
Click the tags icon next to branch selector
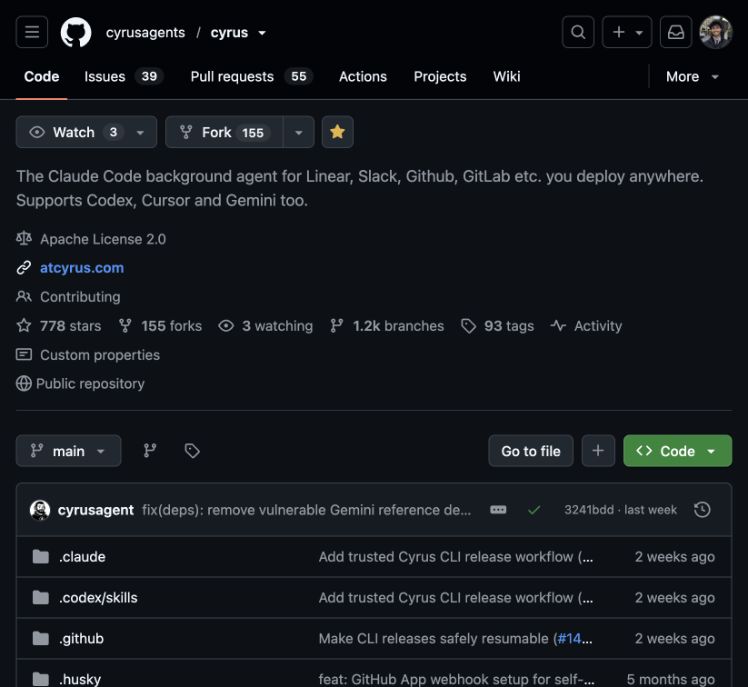click(192, 450)
